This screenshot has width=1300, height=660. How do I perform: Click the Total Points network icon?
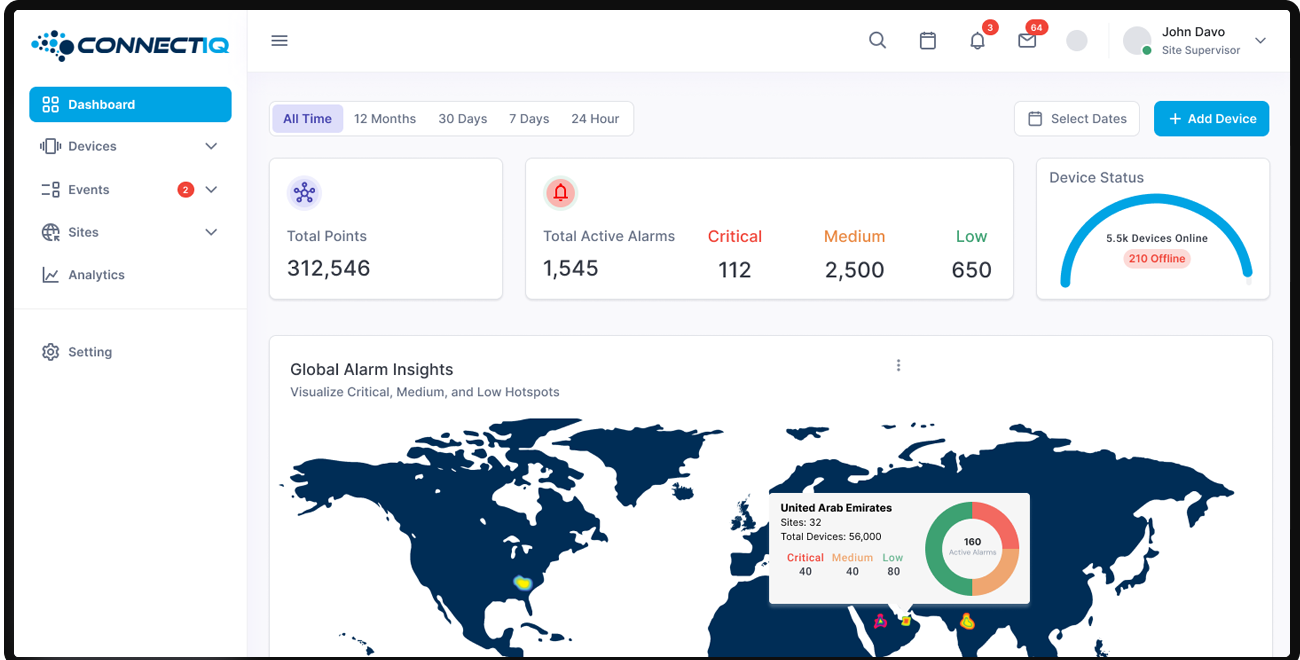(304, 193)
